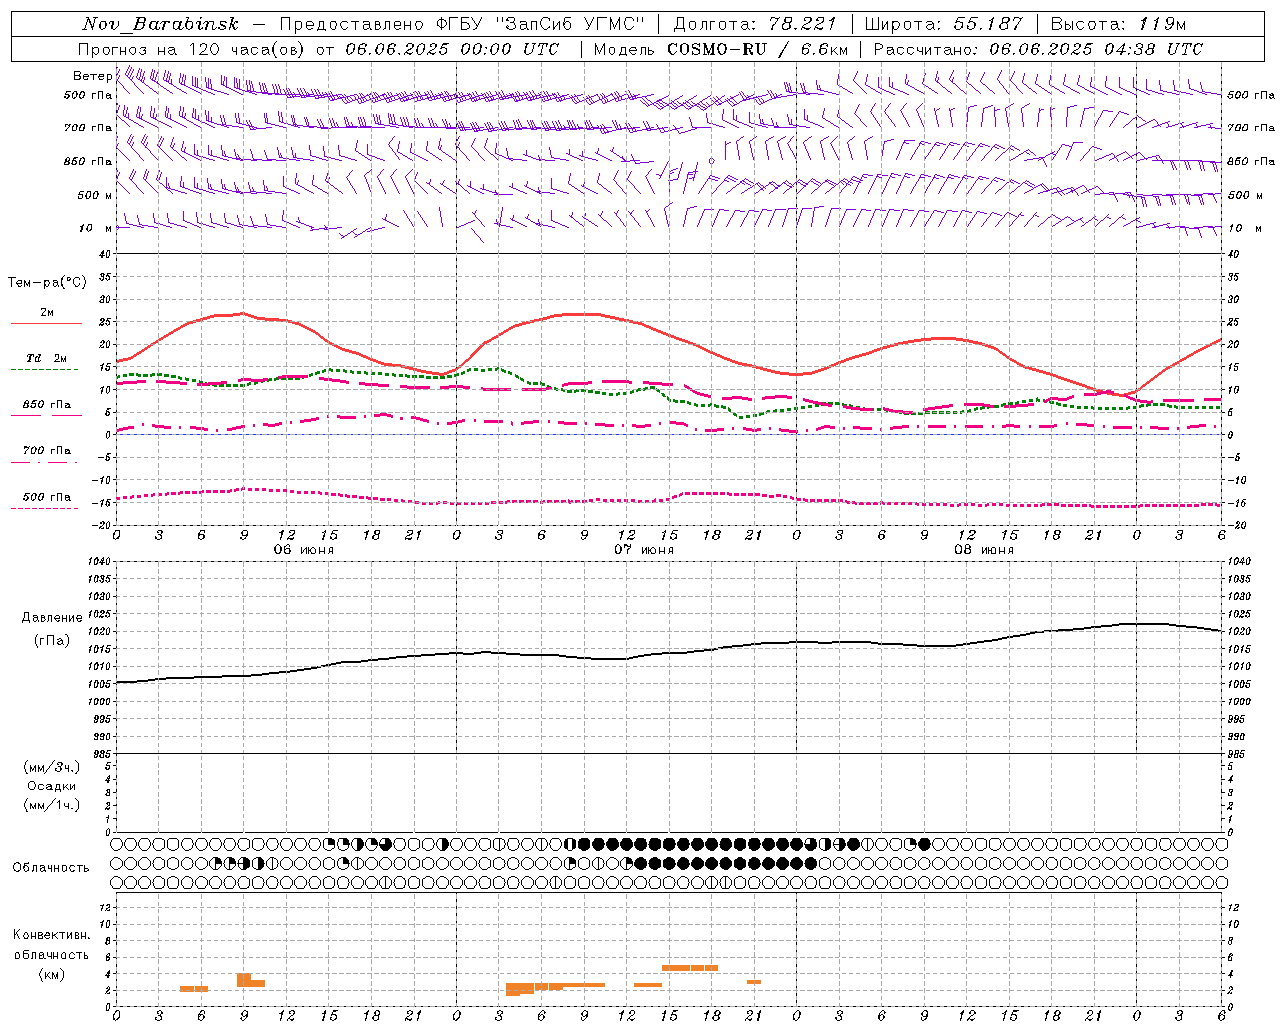This screenshot has height=1024, width=1280.
Task: Click the orange convective bar at 15–18h on 07 июня
Action: pos(690,968)
